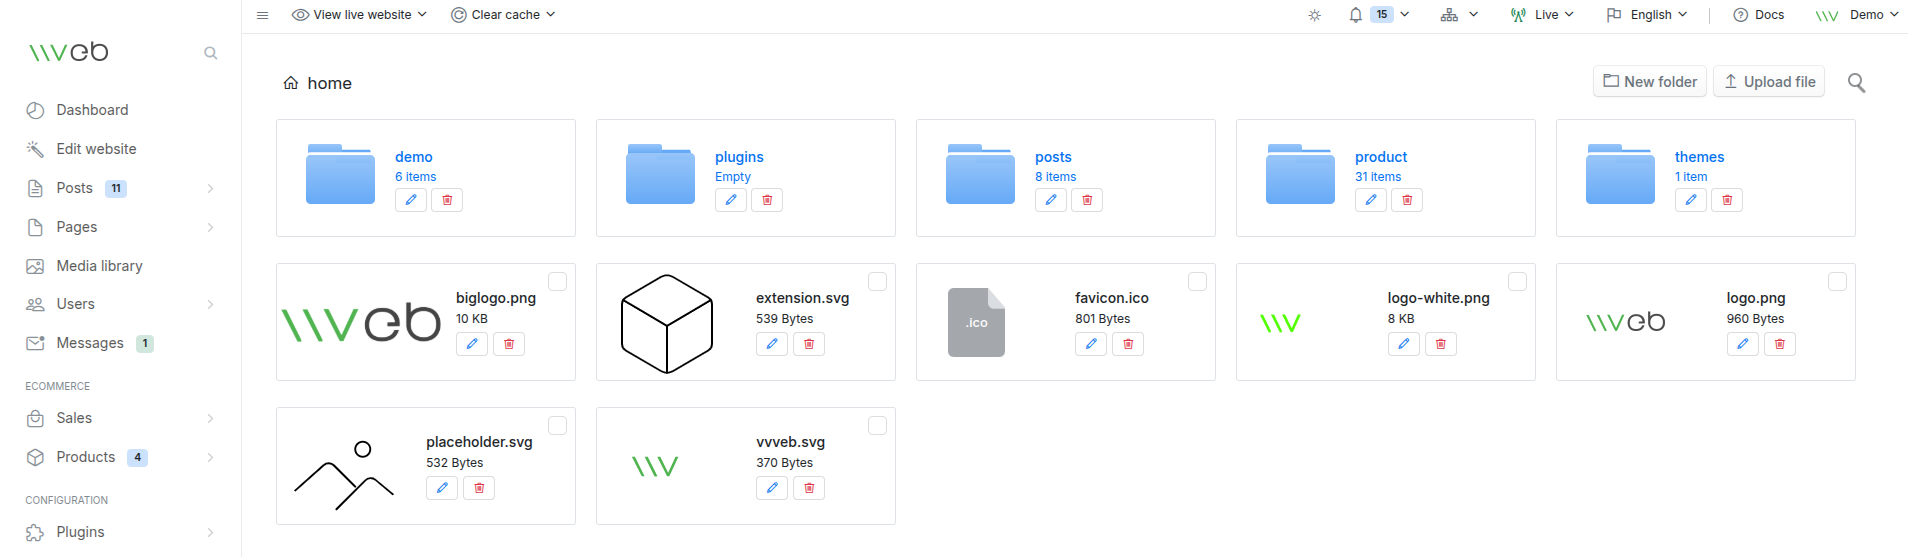The height and width of the screenshot is (557, 1908).
Task: Open the English language dropdown
Action: (x=1647, y=15)
